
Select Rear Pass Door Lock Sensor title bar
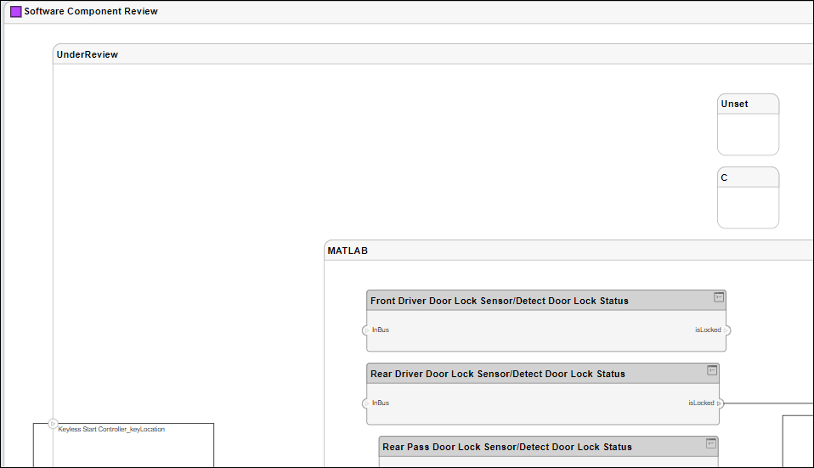point(549,447)
